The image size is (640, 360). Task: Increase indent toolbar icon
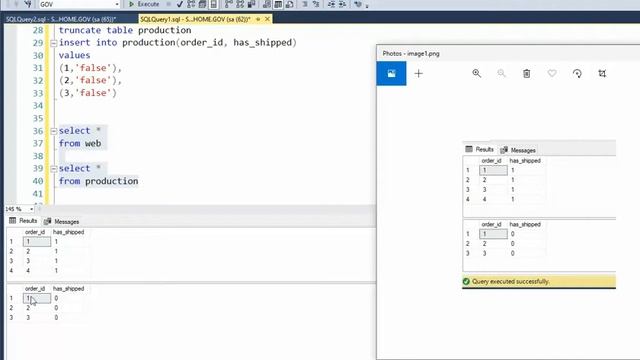342,4
